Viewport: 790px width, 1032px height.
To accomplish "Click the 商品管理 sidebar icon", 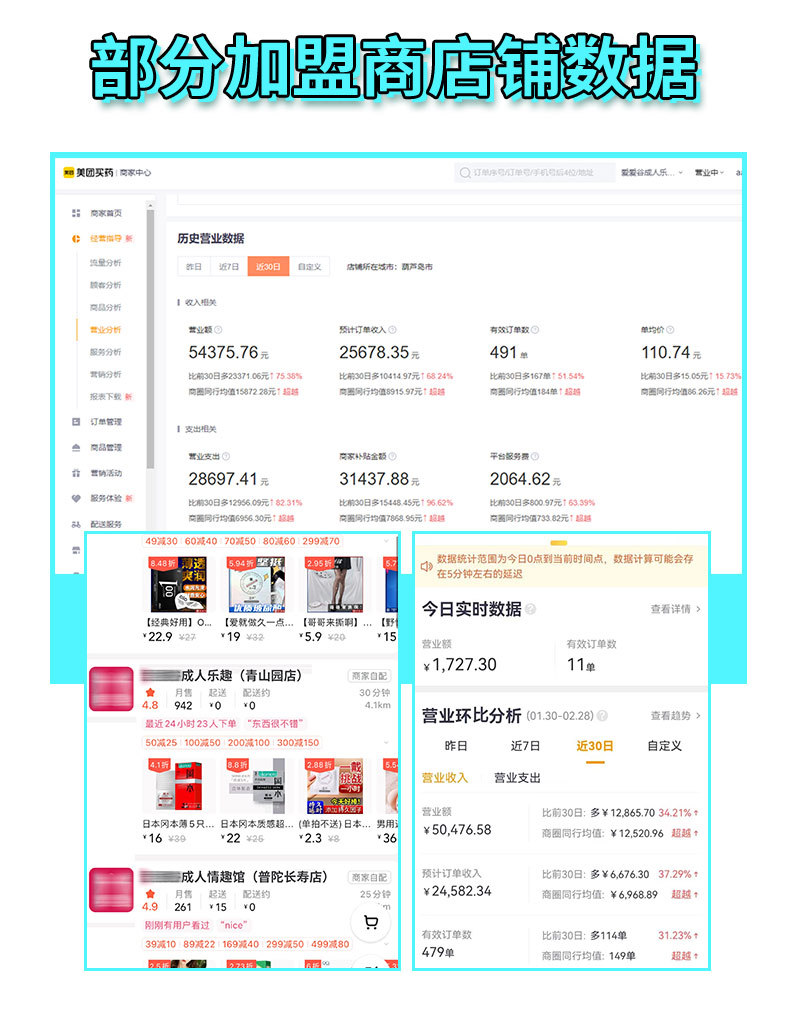I will (76, 448).
